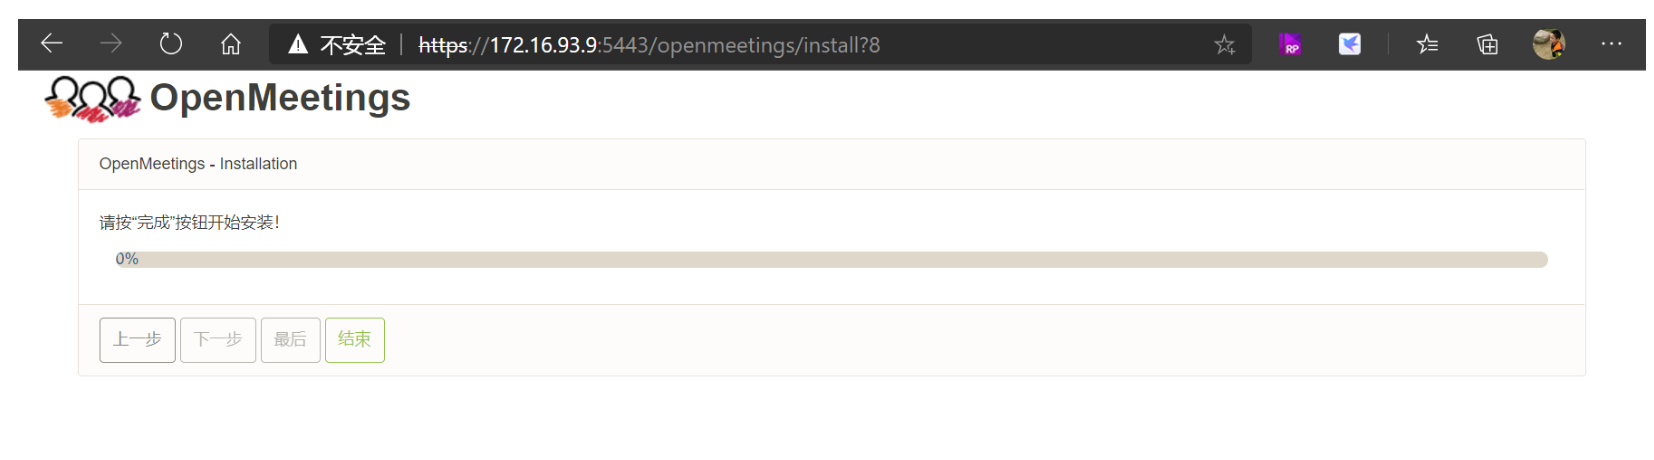Screen dimensions: 1654x460
Task: Click the OpenMeetings title text
Action: click(x=280, y=98)
